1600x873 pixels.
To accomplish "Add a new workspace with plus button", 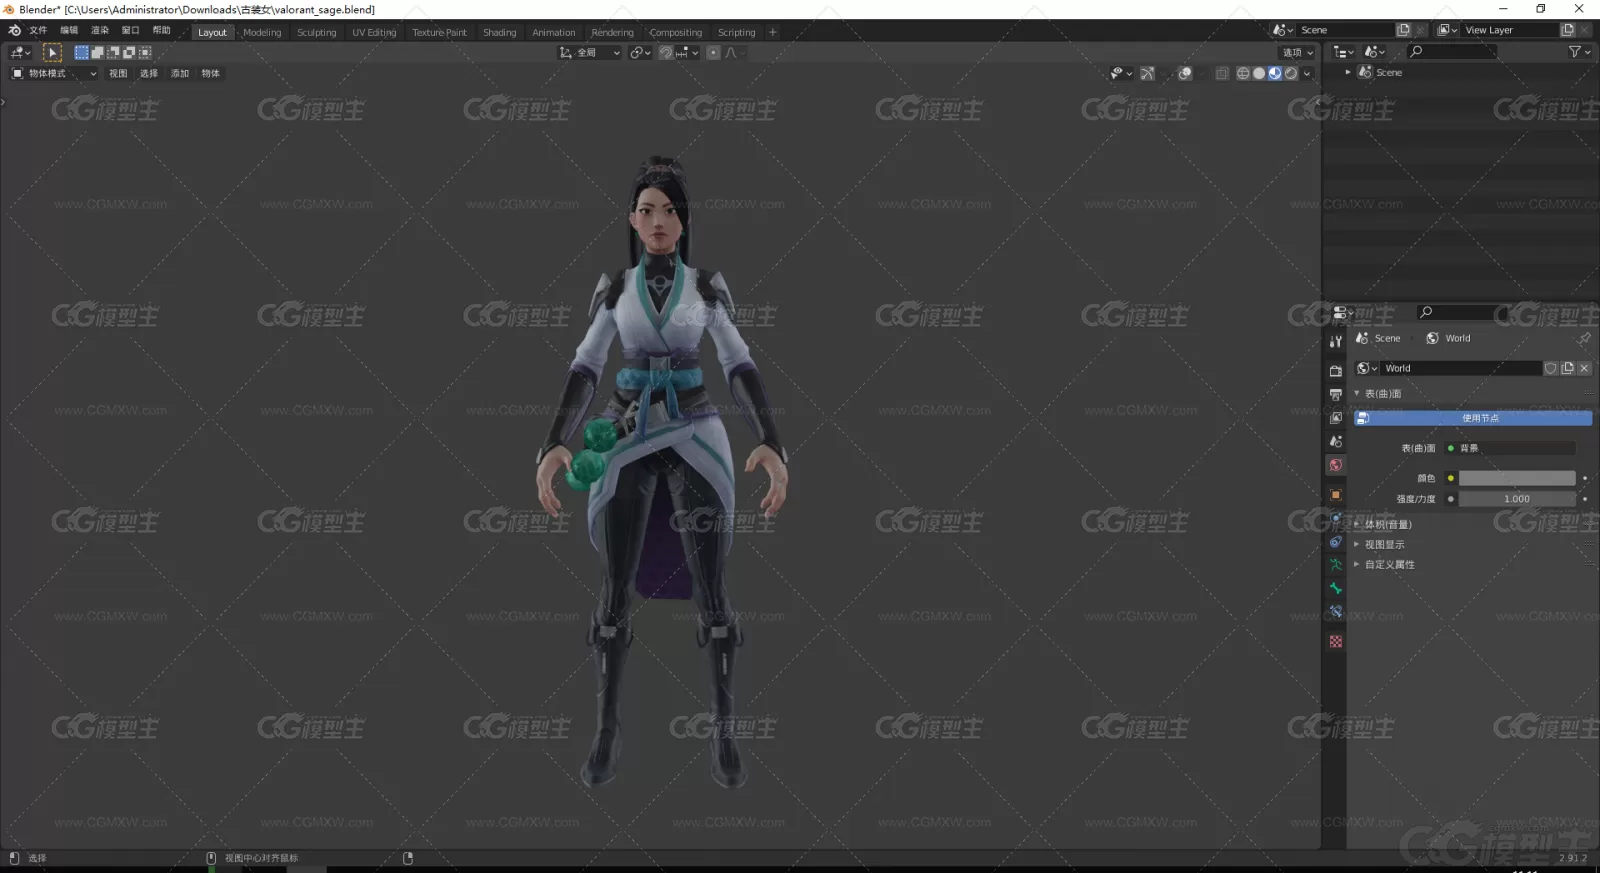I will (772, 33).
